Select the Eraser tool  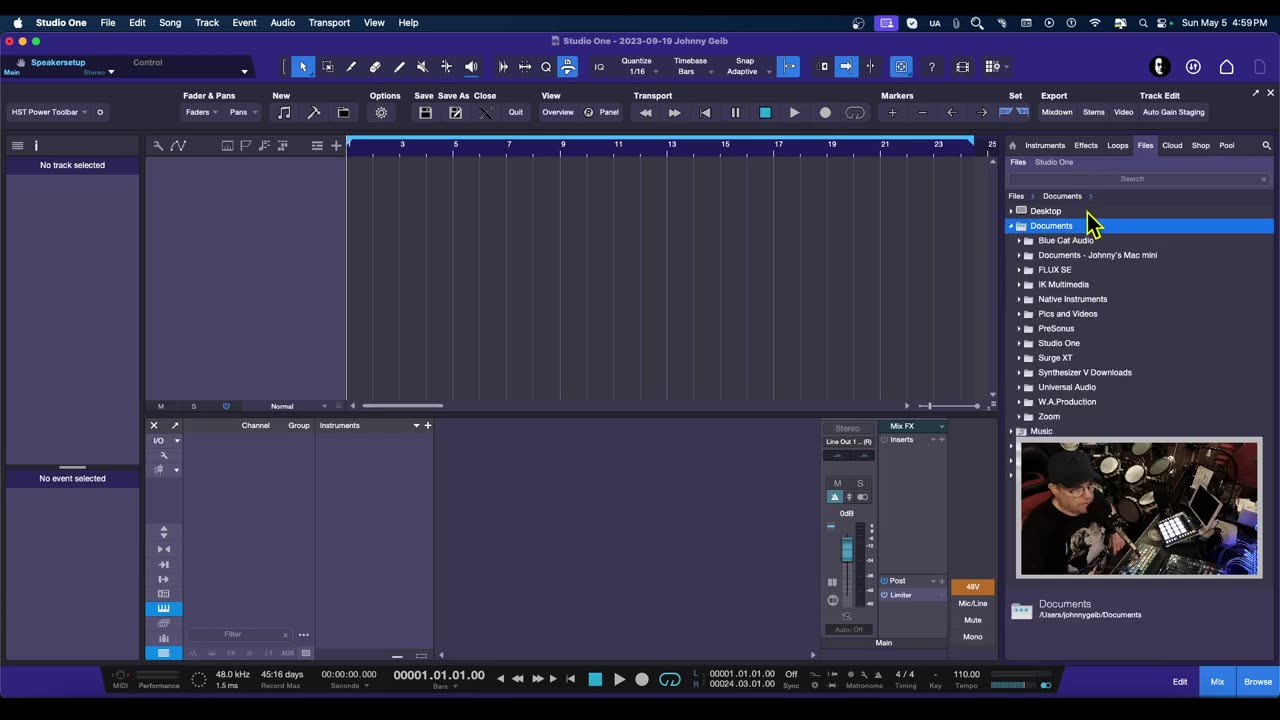click(375, 67)
